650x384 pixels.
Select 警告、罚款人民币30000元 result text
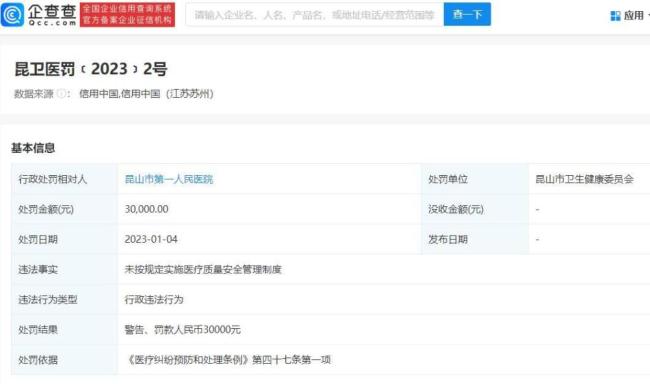pos(182,330)
